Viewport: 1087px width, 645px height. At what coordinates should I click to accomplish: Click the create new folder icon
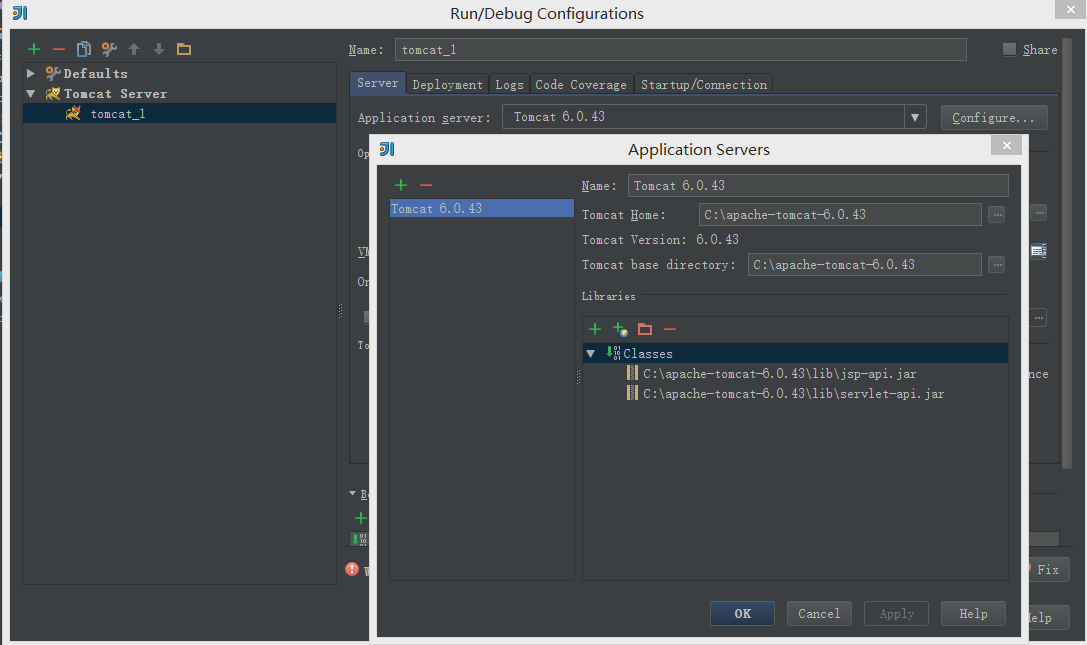coord(184,49)
